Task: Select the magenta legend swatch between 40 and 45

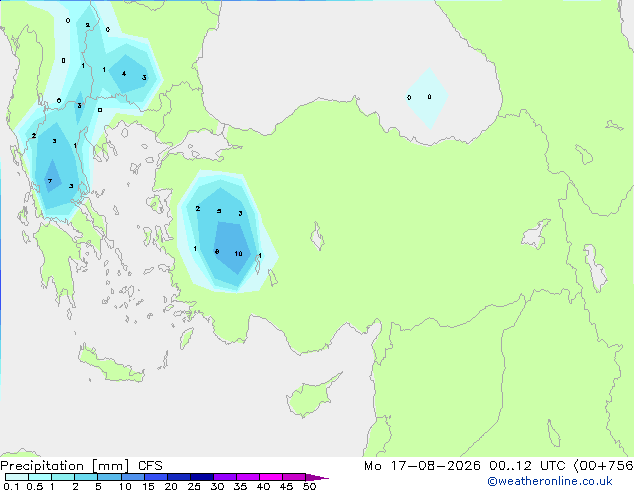Action: (271, 477)
